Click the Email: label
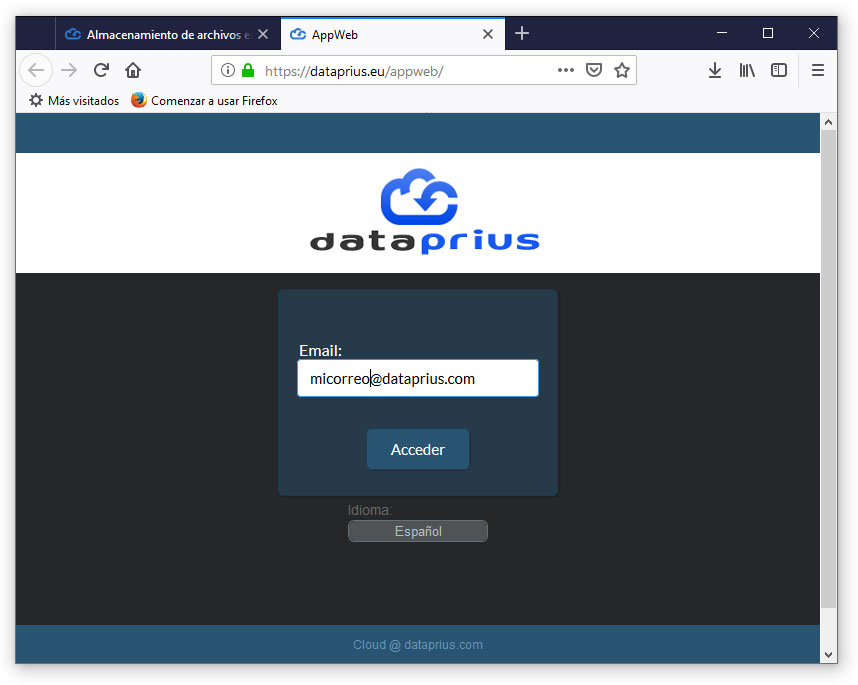Screen dimensions: 858x685 [320, 351]
